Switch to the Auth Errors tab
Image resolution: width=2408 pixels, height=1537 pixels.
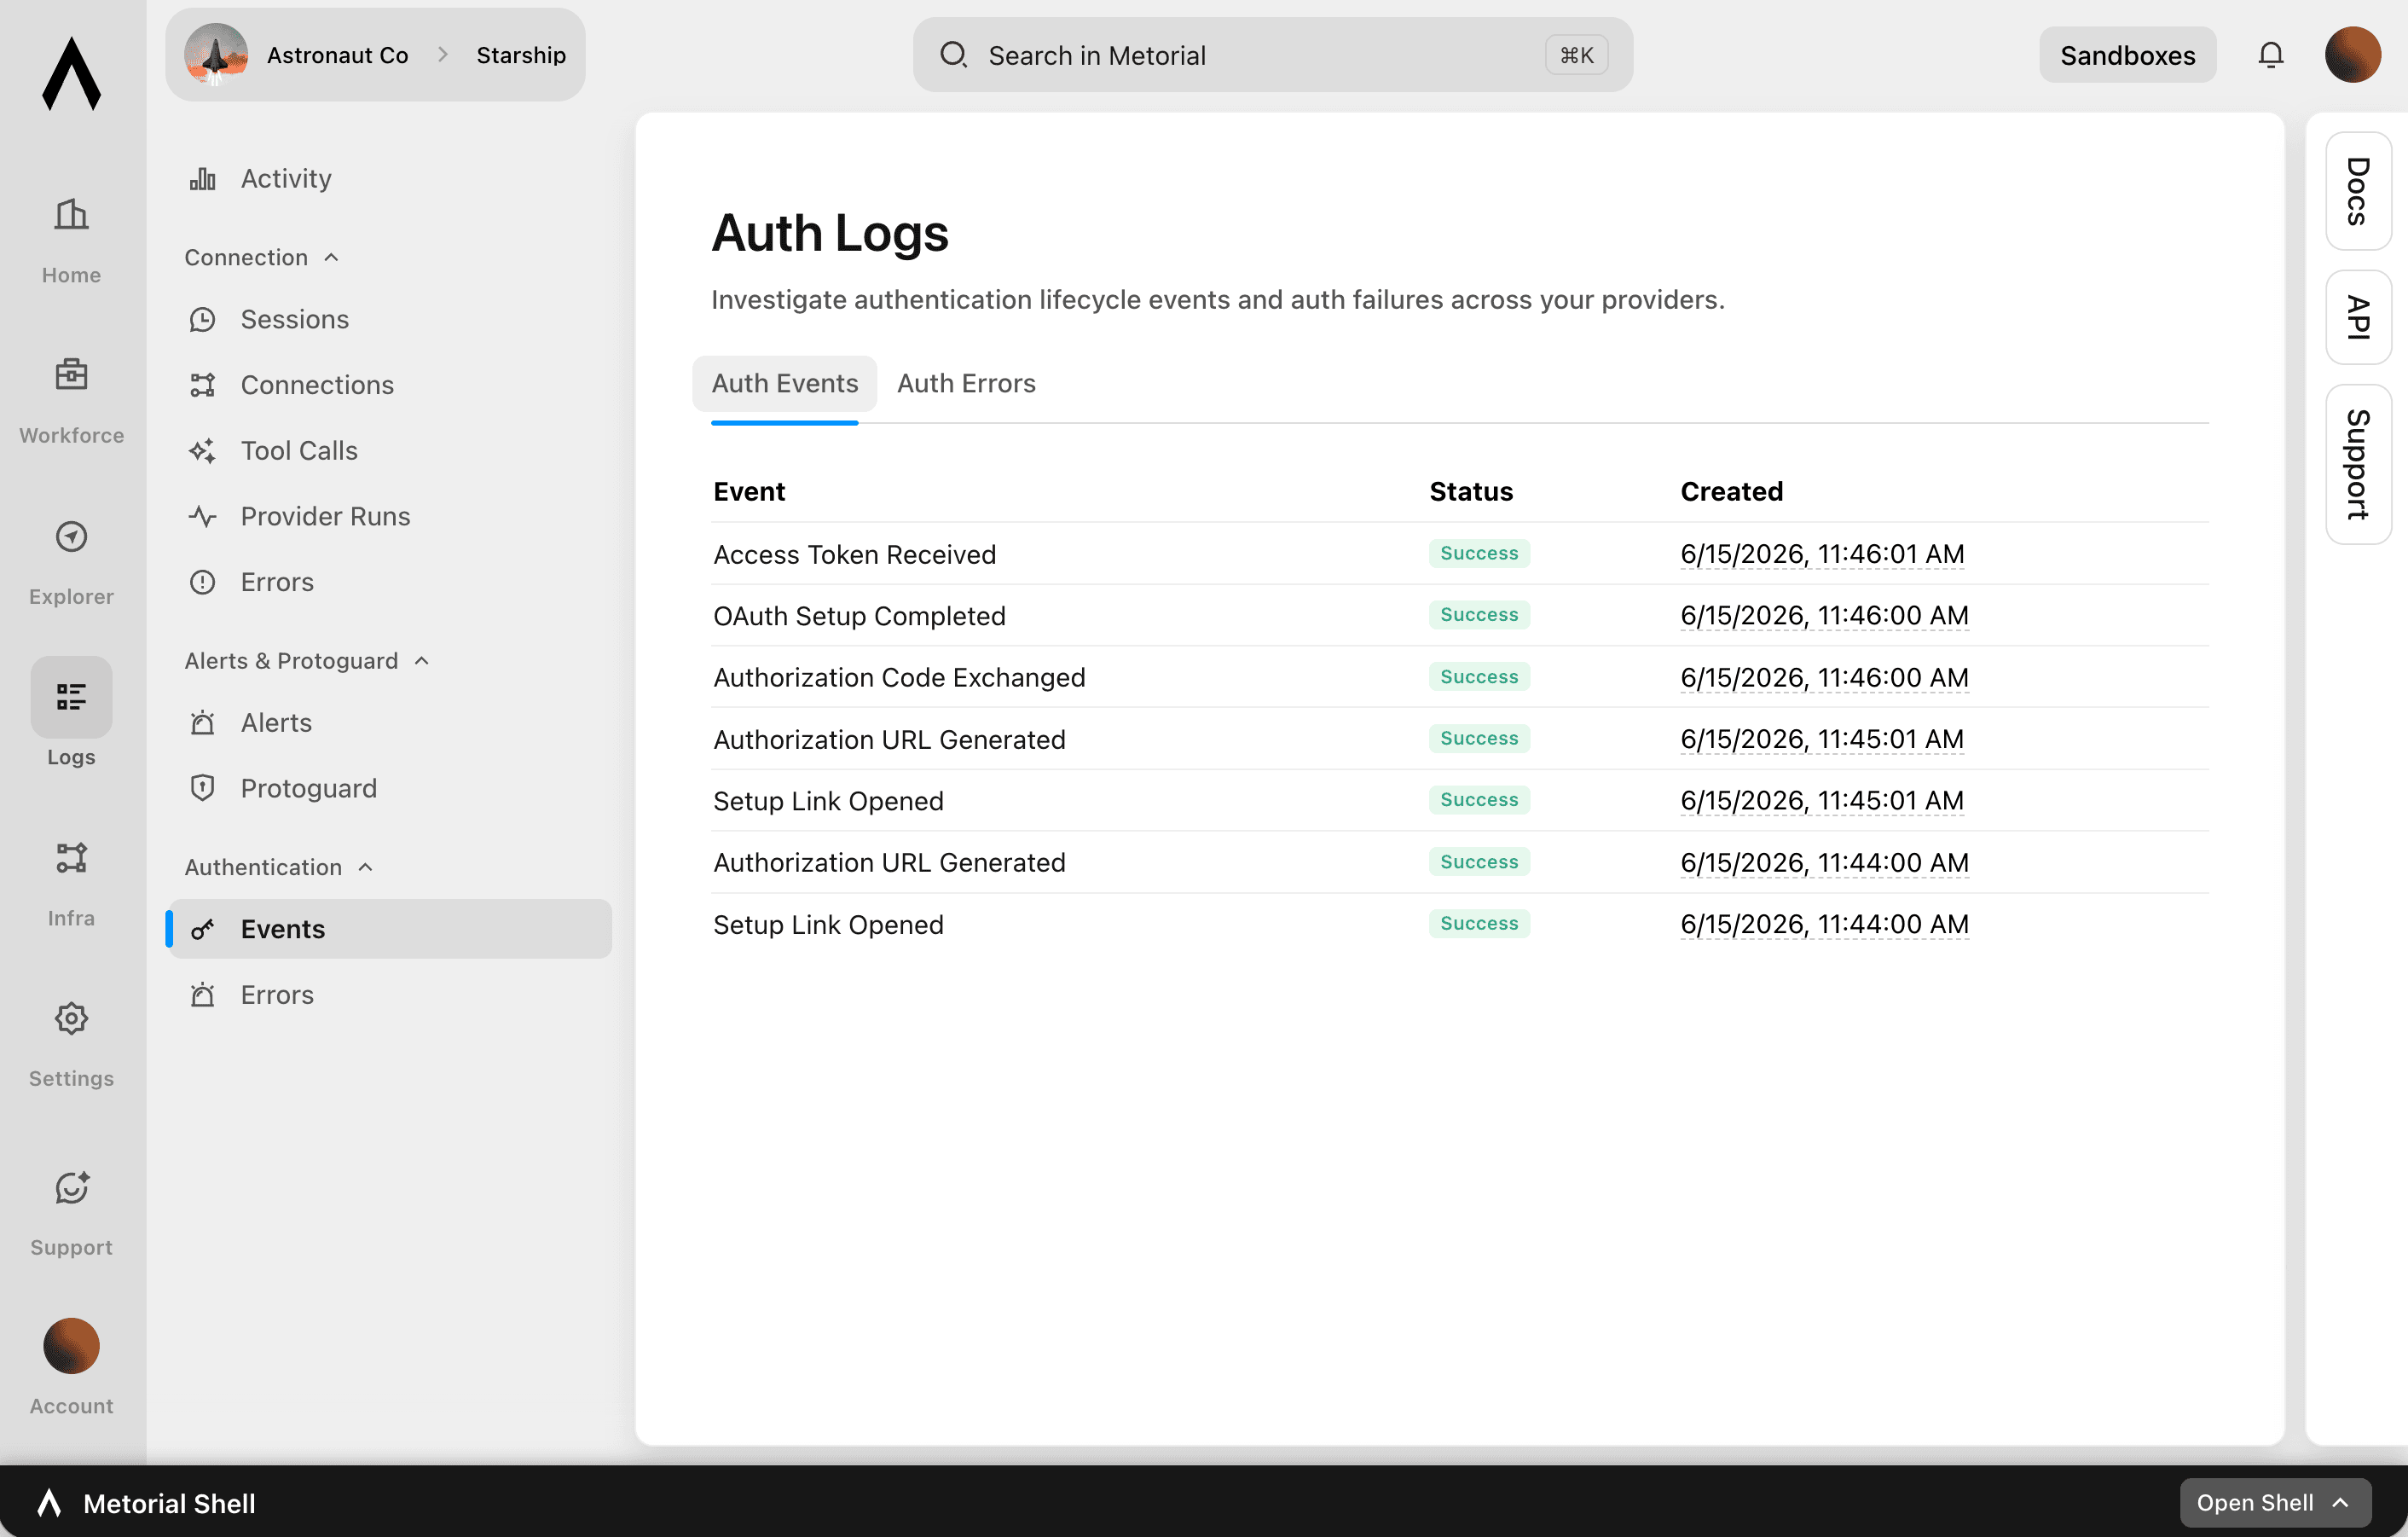point(966,384)
